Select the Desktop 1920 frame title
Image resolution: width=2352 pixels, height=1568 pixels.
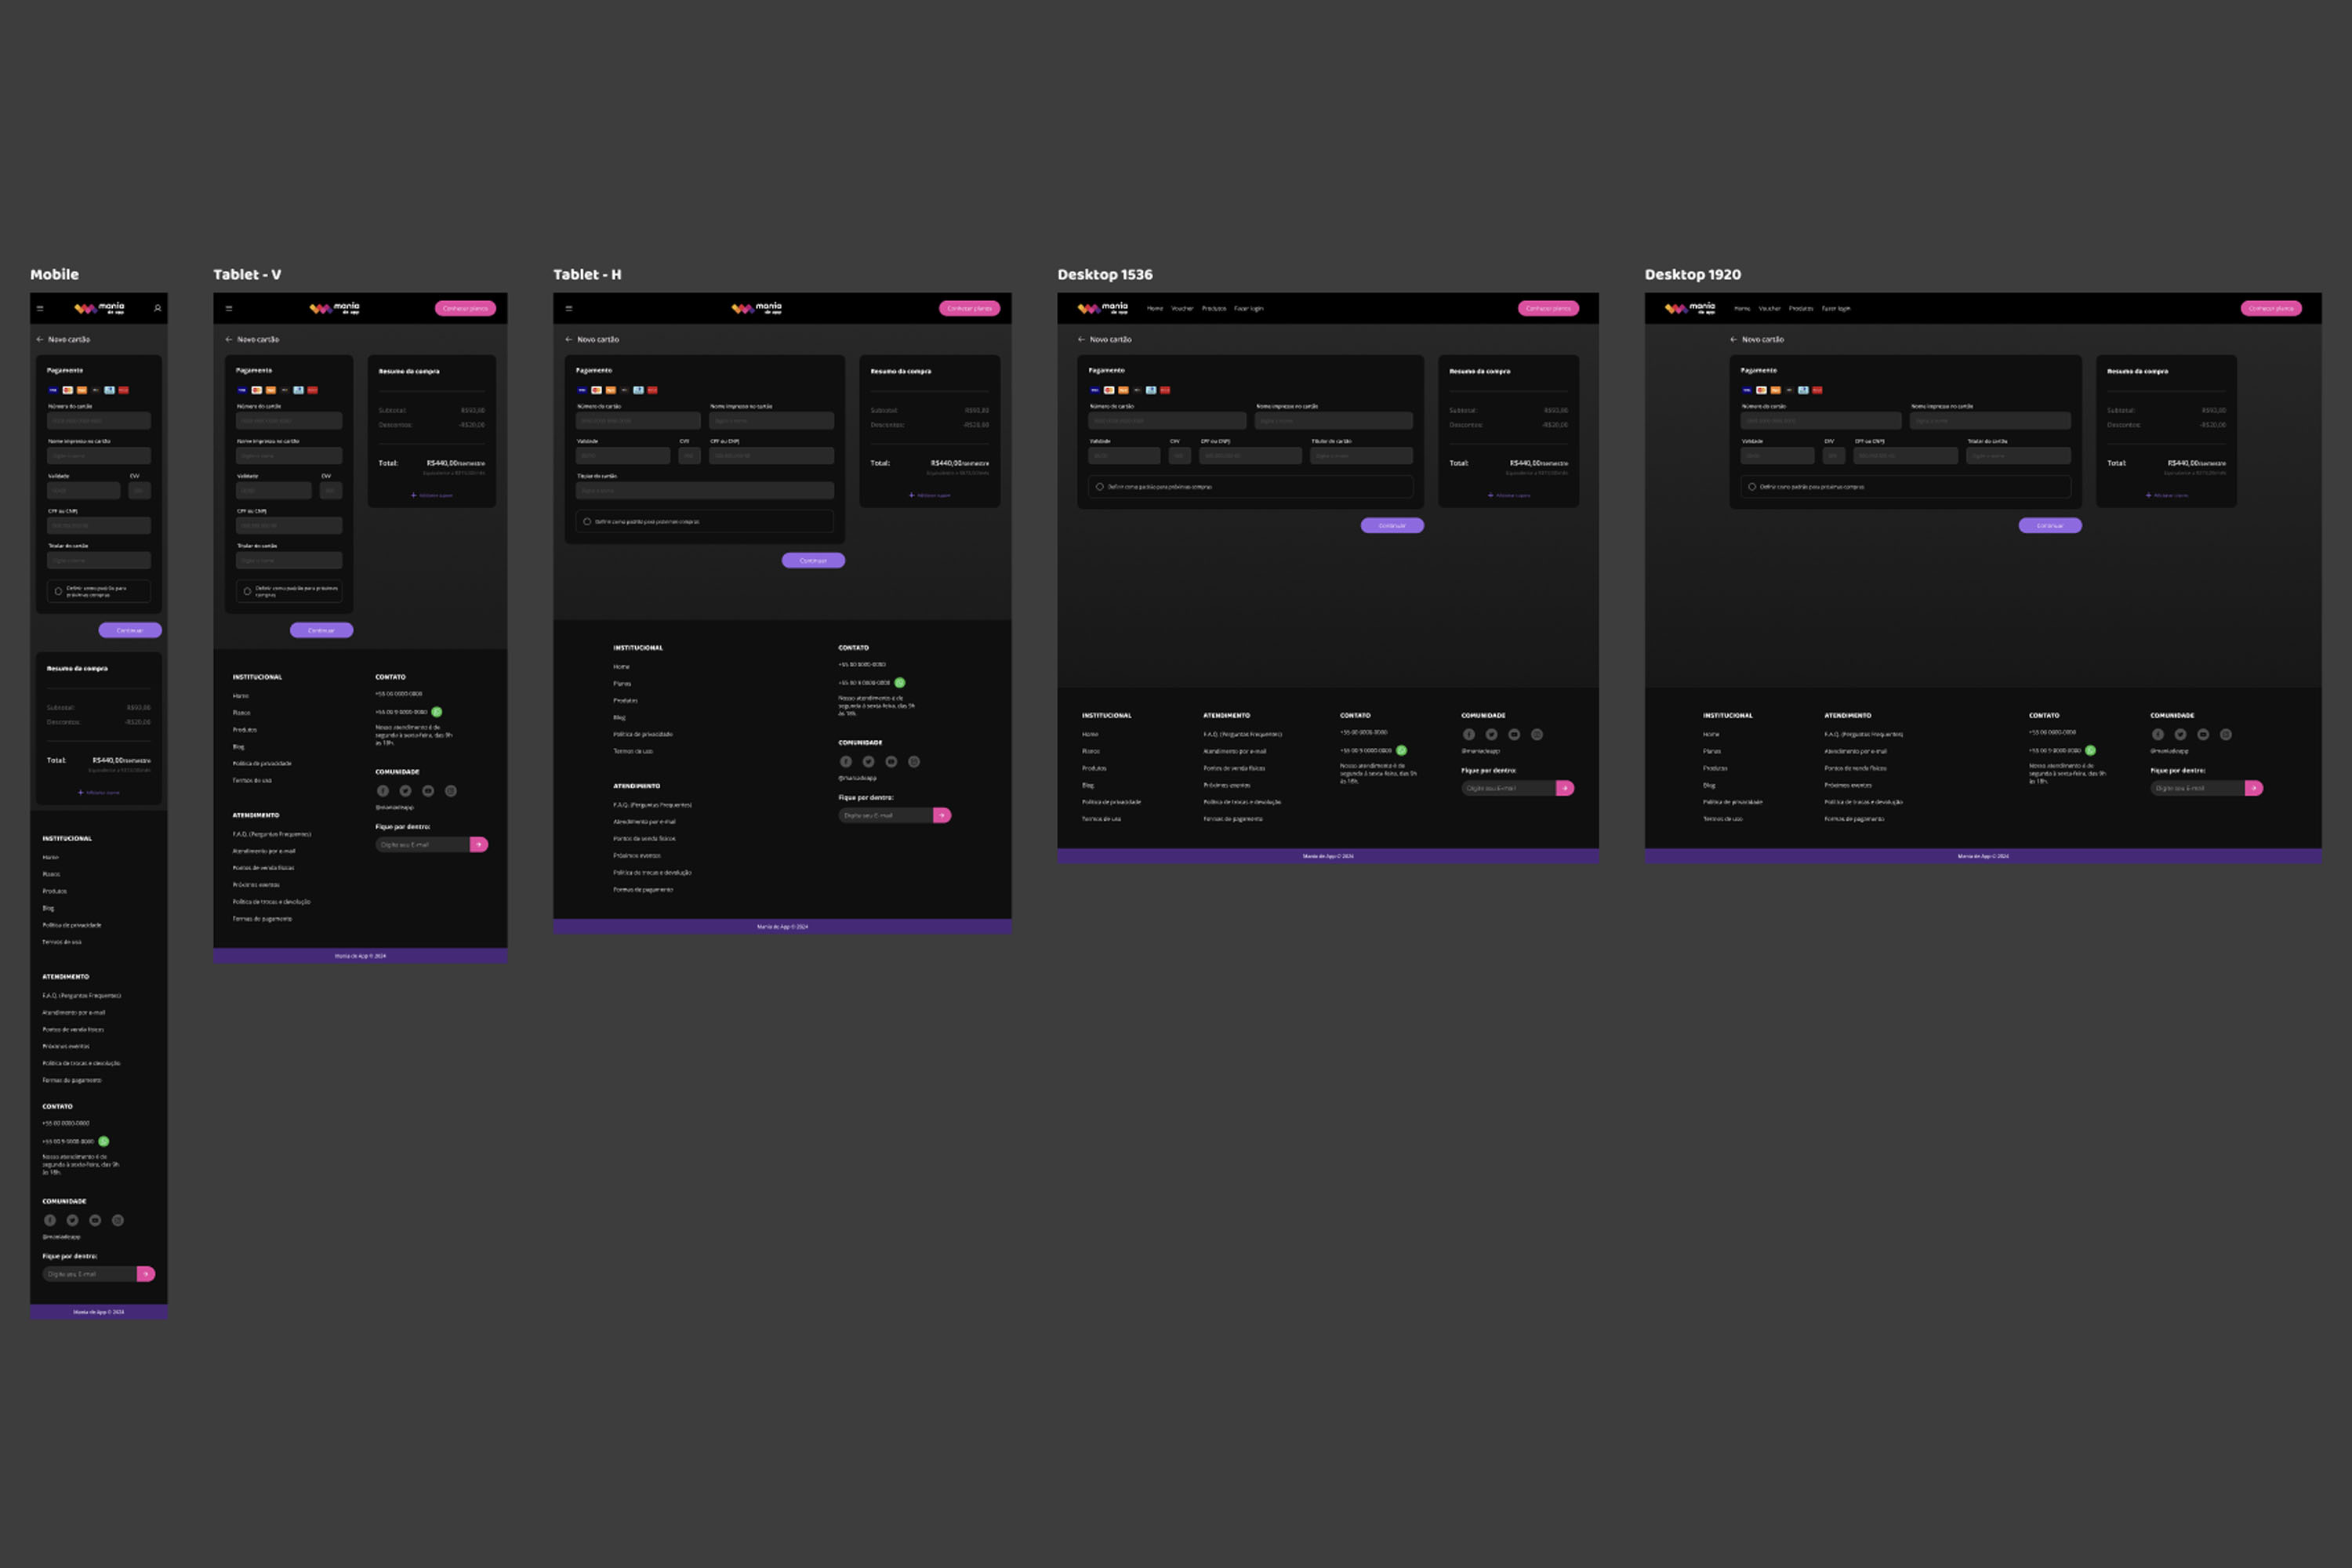click(1692, 274)
